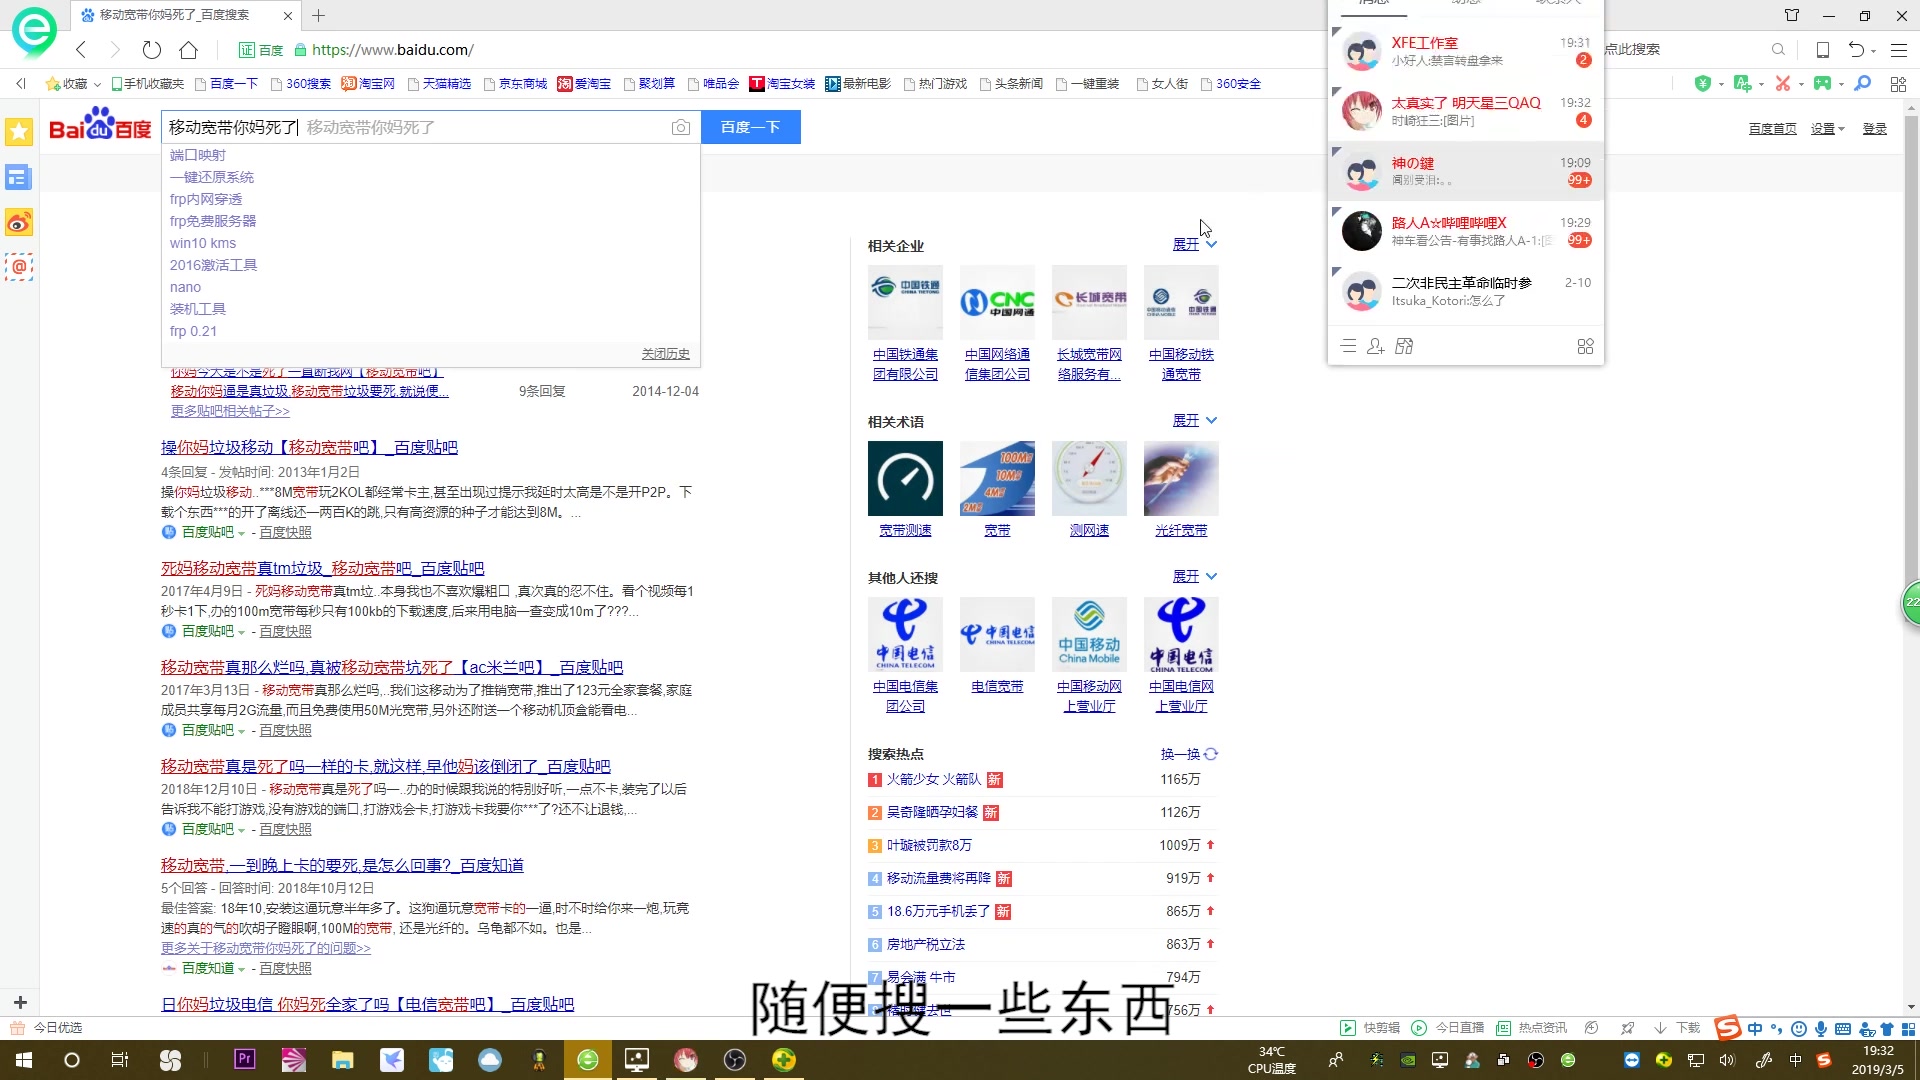
Task: Click undo closed tab icon
Action: 1856,50
